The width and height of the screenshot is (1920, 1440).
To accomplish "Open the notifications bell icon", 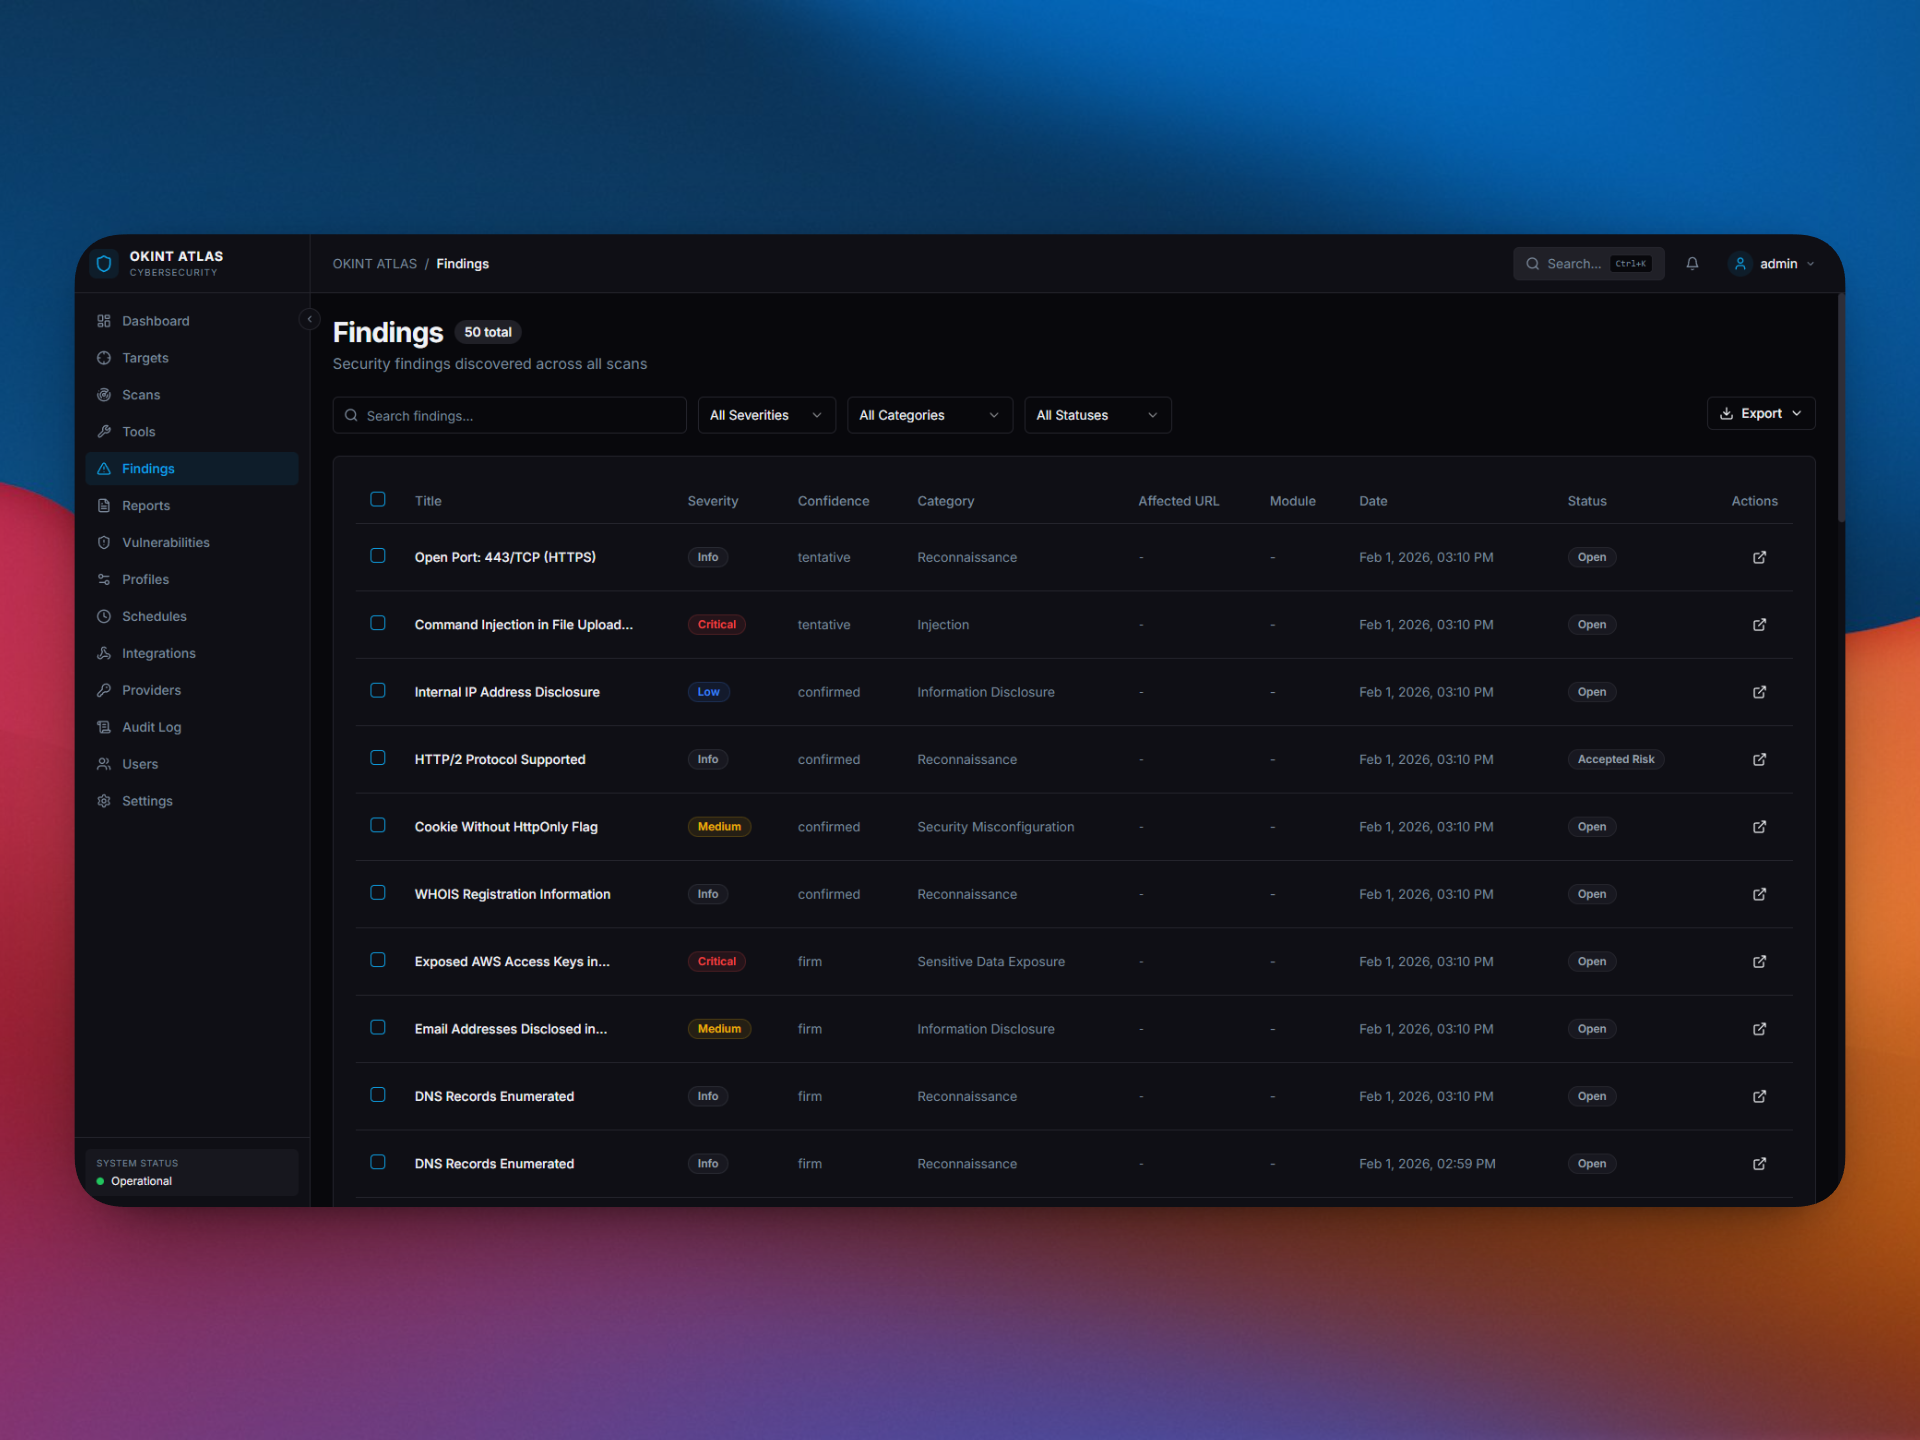I will point(1692,263).
